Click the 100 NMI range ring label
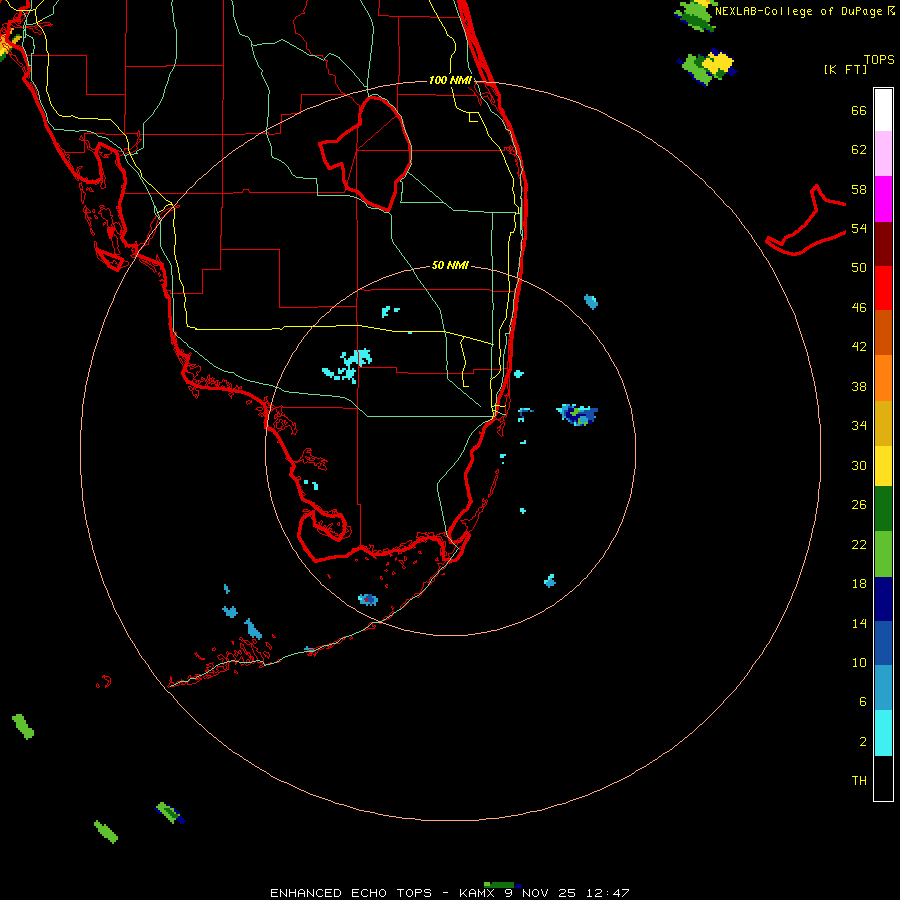Screen dimensions: 900x900 click(x=450, y=80)
